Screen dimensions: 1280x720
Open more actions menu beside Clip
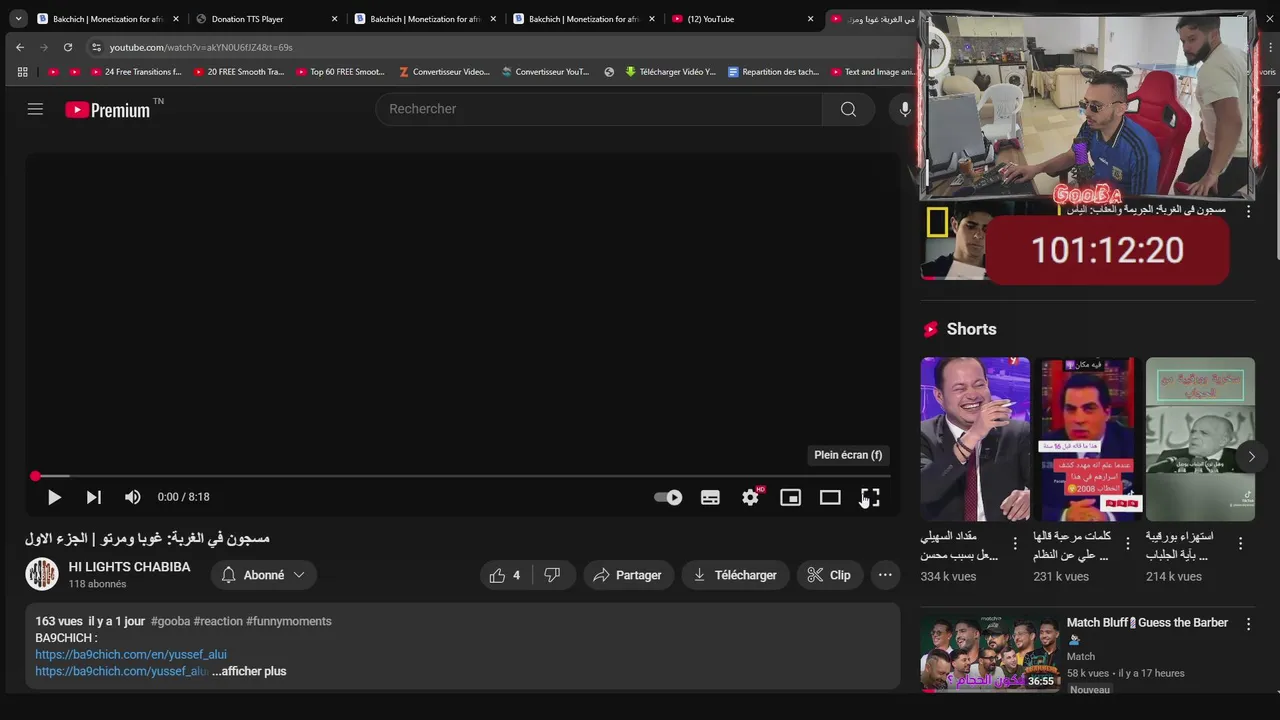tap(885, 575)
